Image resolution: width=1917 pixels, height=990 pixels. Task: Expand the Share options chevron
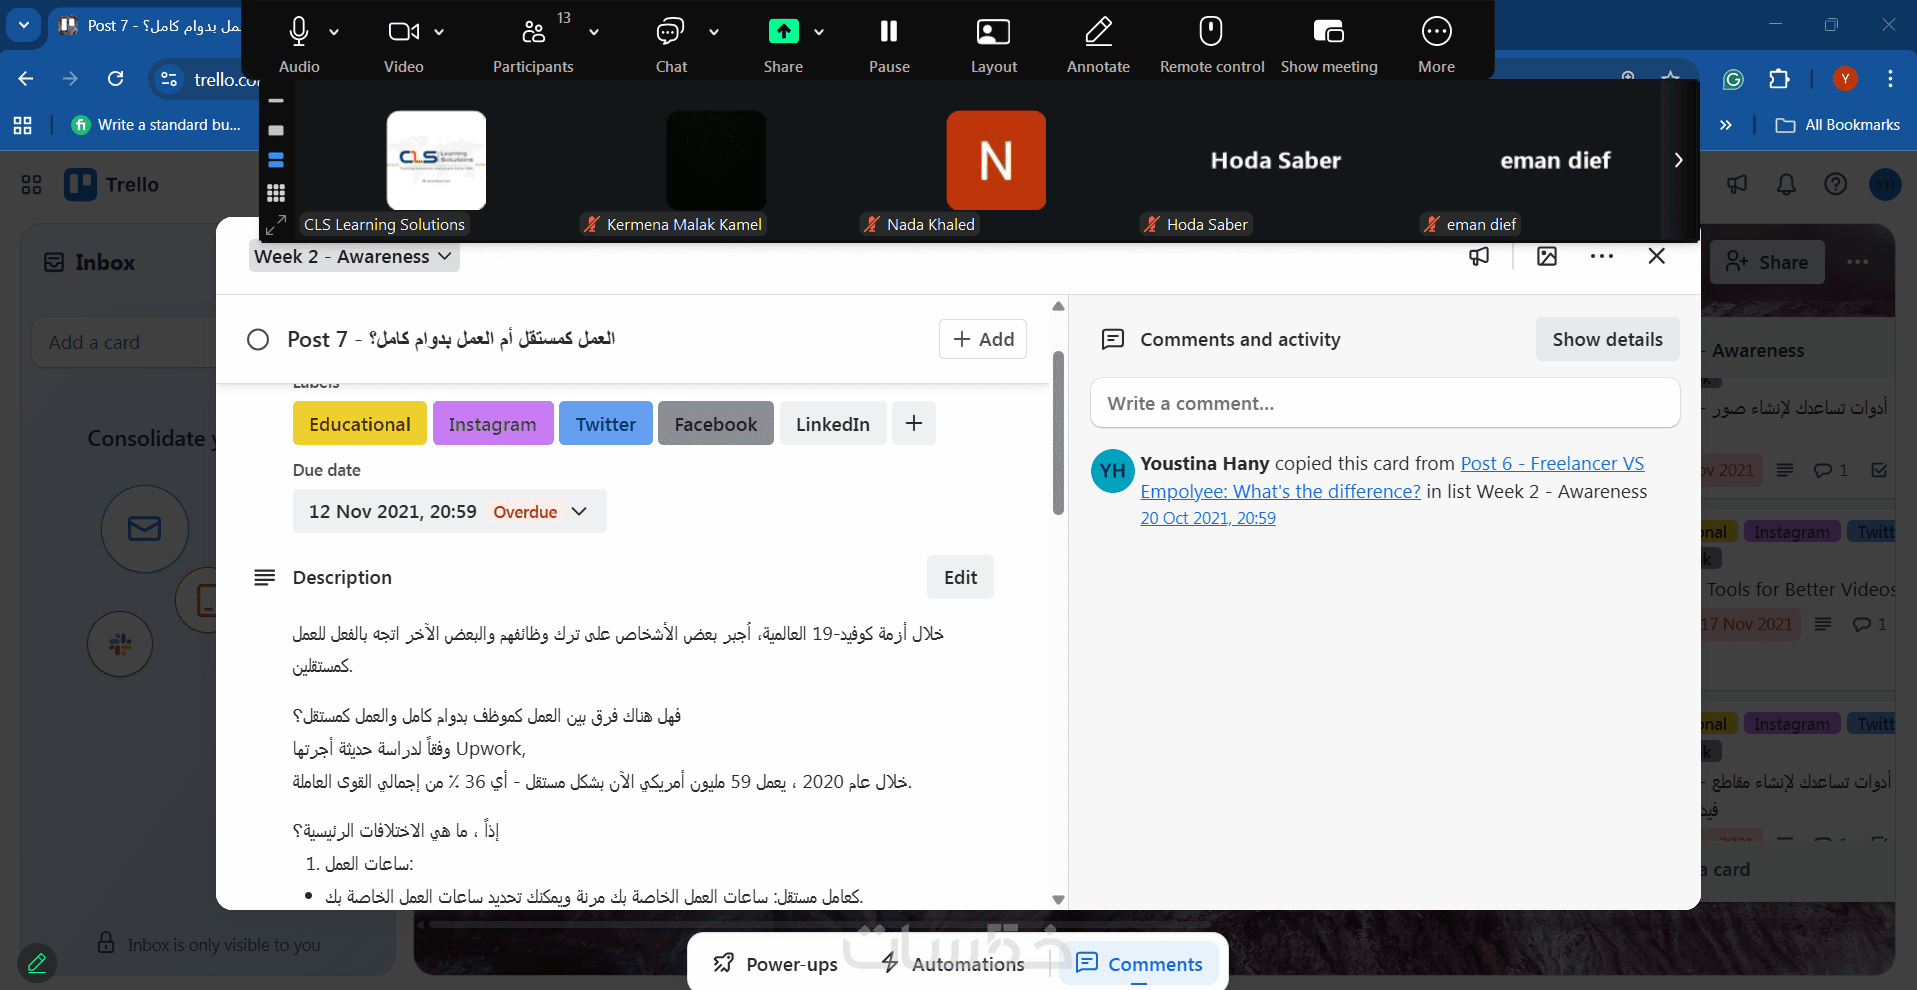click(819, 32)
